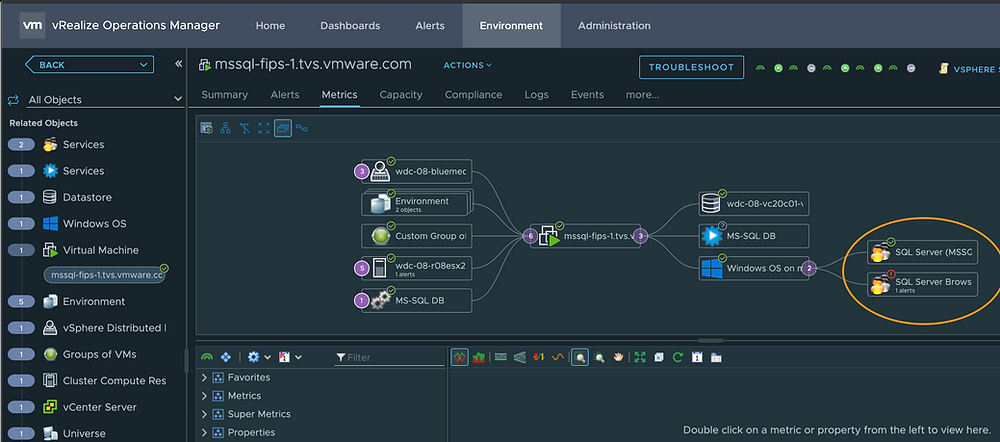Toggle the highlighted zoom magnifier button in chart toolbar
Viewport: 1000px width, 442px height.
point(580,357)
